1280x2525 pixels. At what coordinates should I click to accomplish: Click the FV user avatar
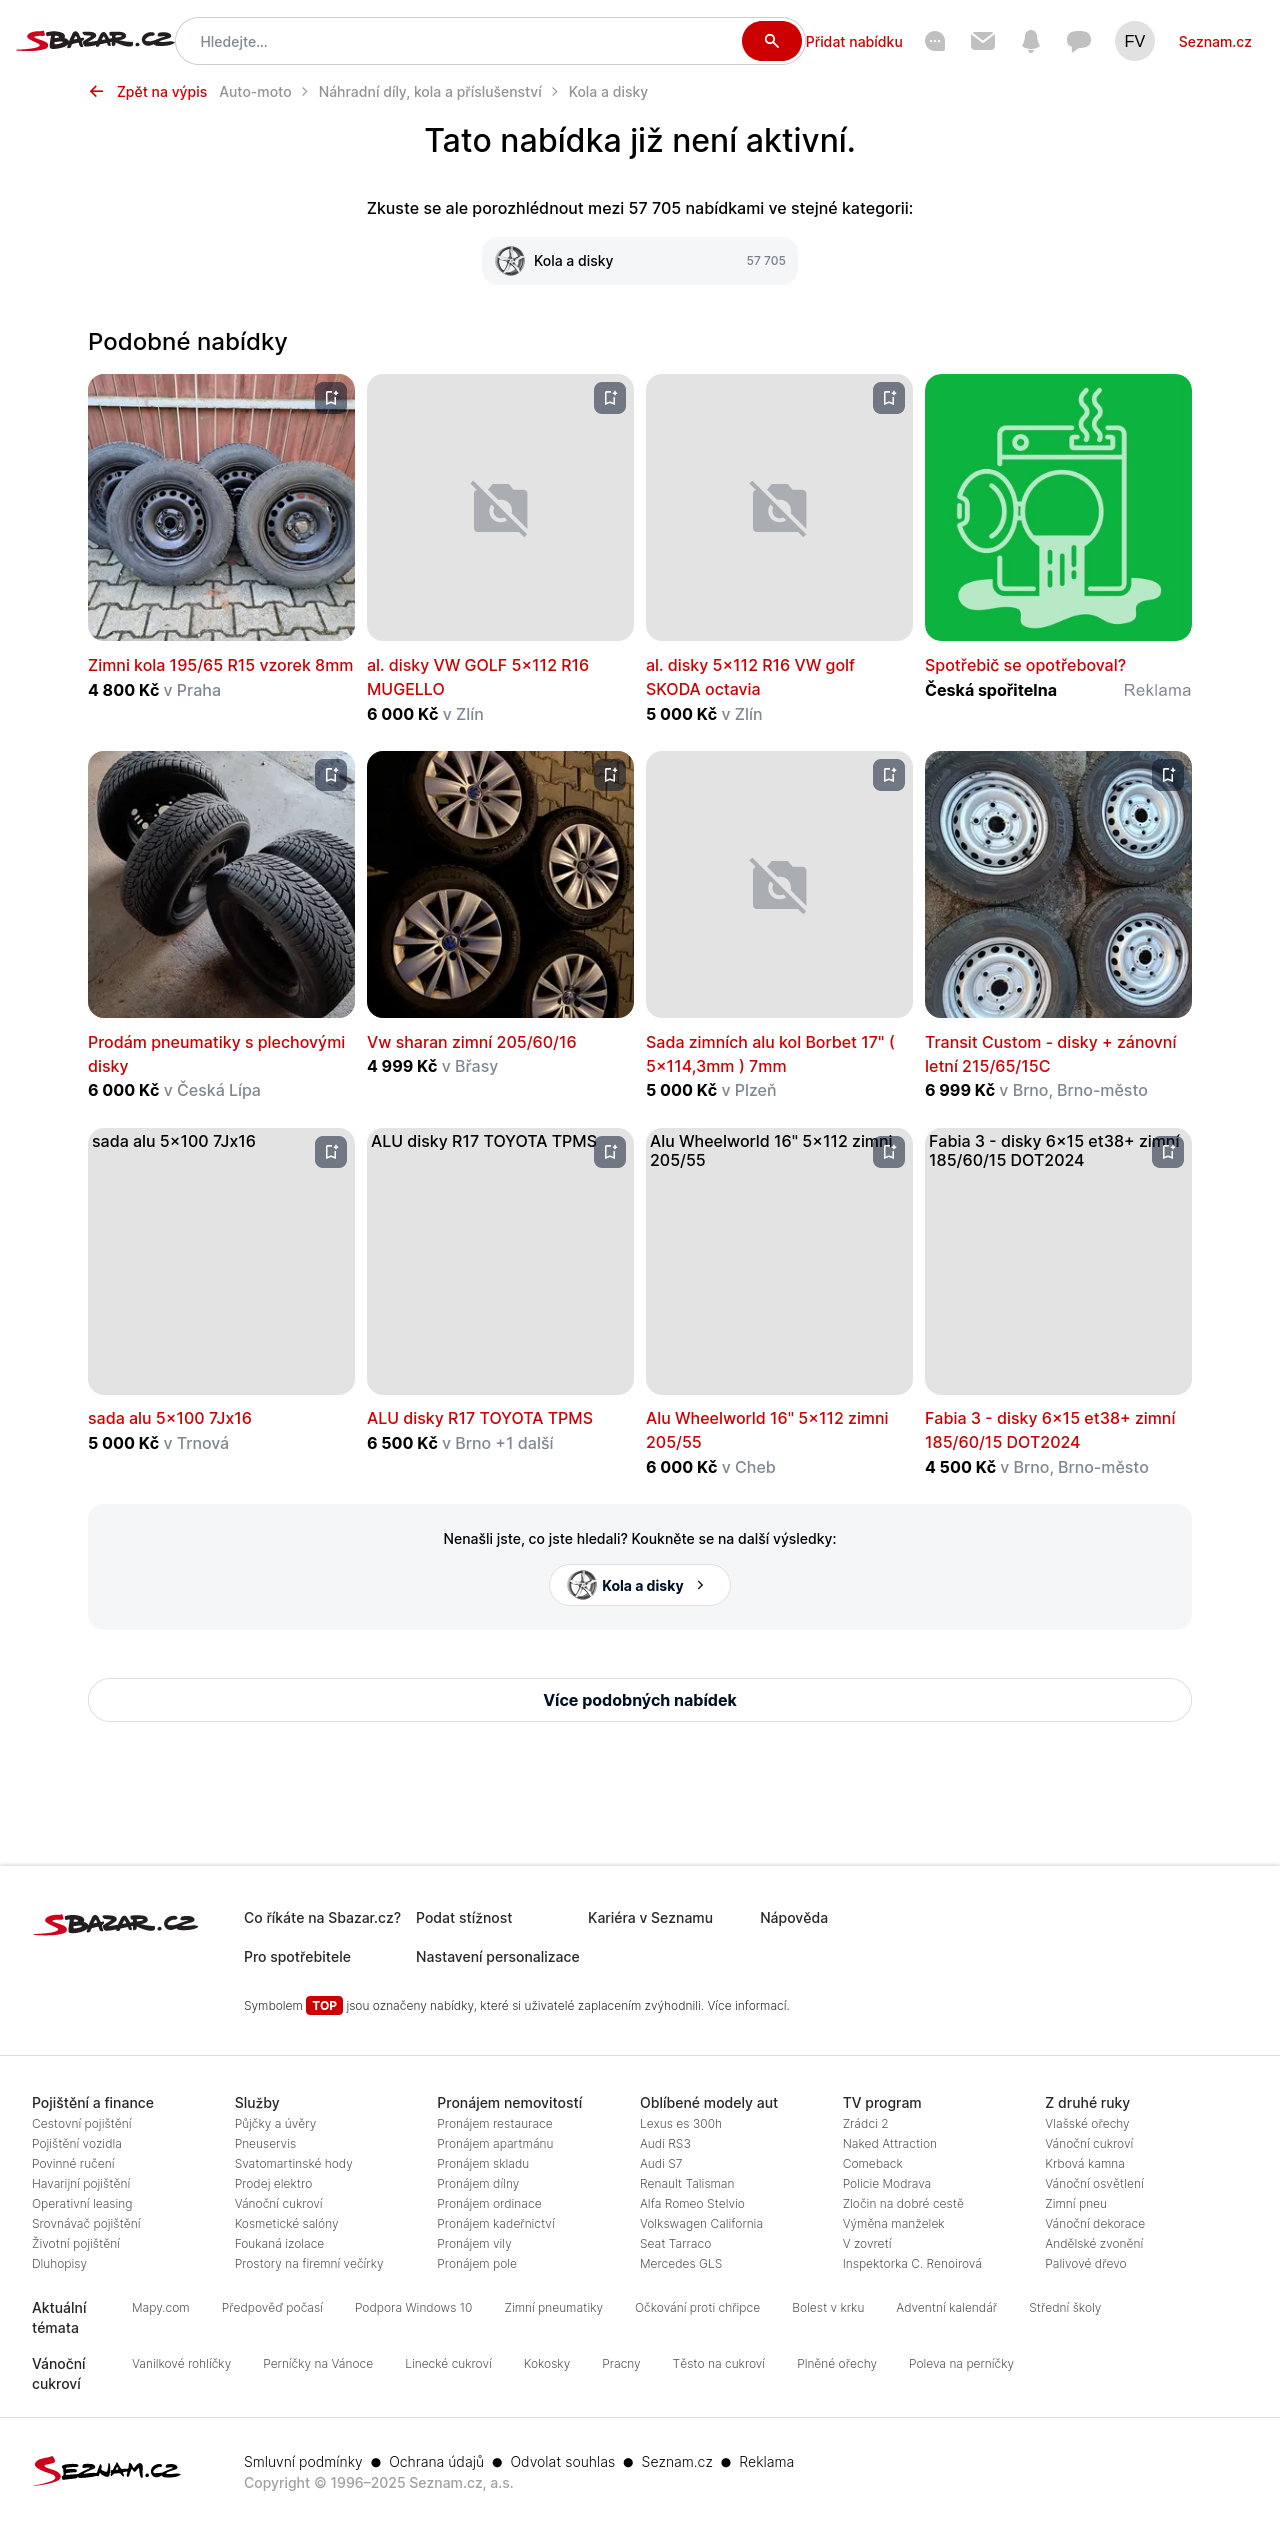[x=1135, y=41]
